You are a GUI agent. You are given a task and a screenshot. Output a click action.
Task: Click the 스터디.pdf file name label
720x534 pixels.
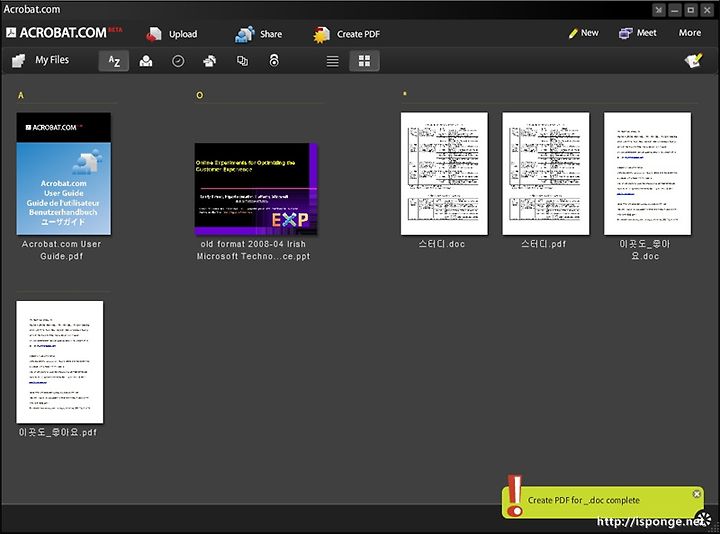tap(544, 244)
